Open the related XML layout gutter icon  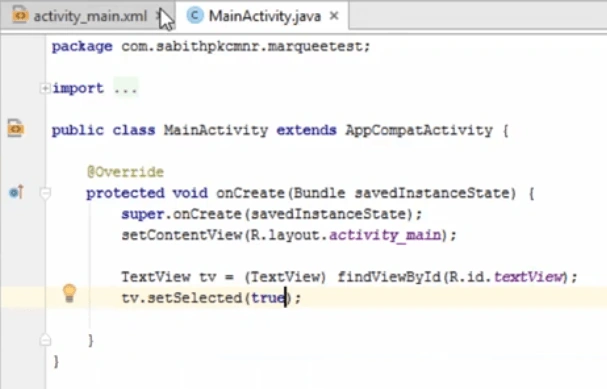click(15, 128)
